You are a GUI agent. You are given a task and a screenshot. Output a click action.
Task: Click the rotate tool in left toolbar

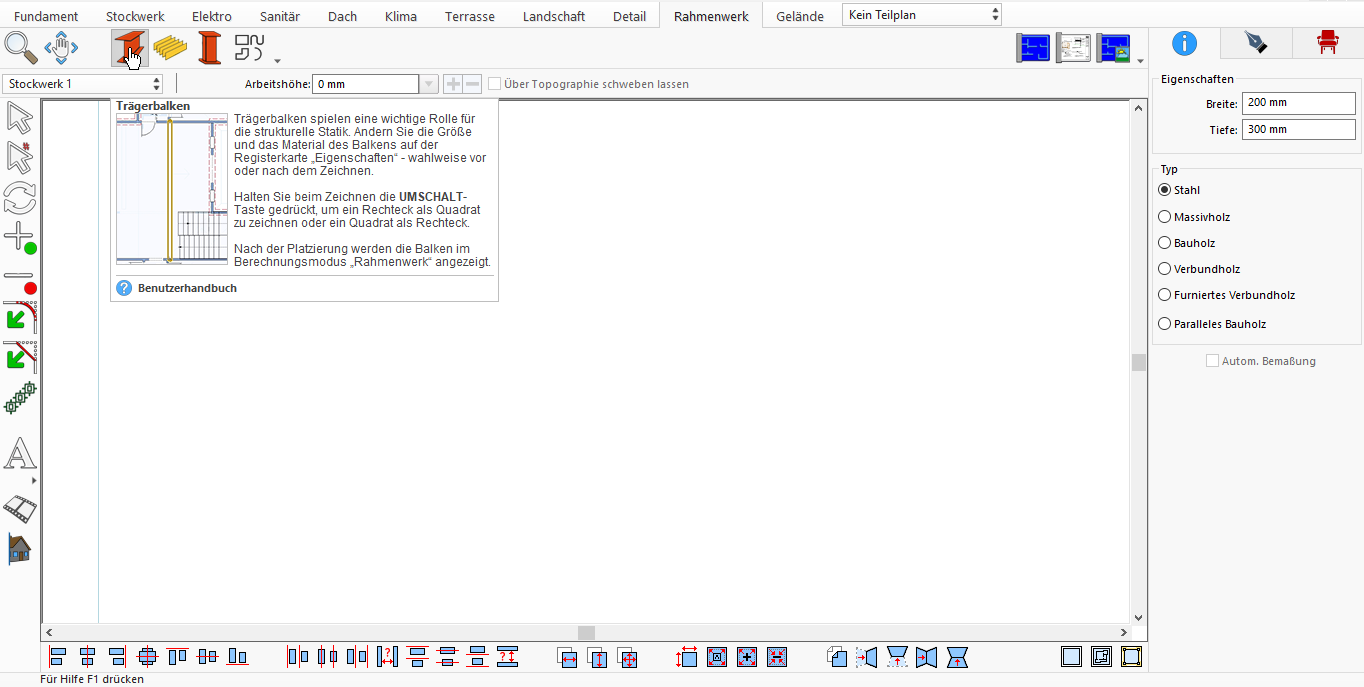click(x=20, y=197)
